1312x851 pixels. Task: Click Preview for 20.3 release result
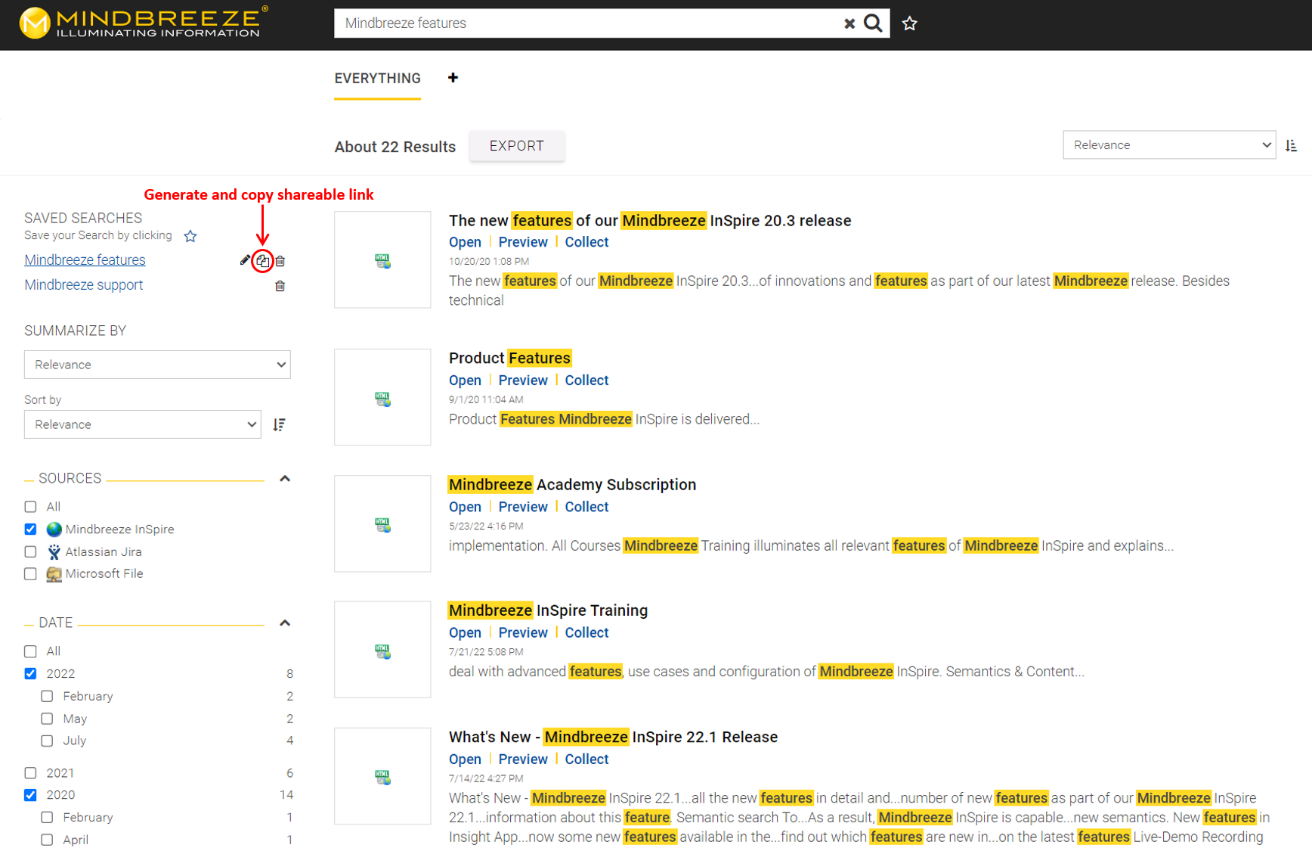523,242
